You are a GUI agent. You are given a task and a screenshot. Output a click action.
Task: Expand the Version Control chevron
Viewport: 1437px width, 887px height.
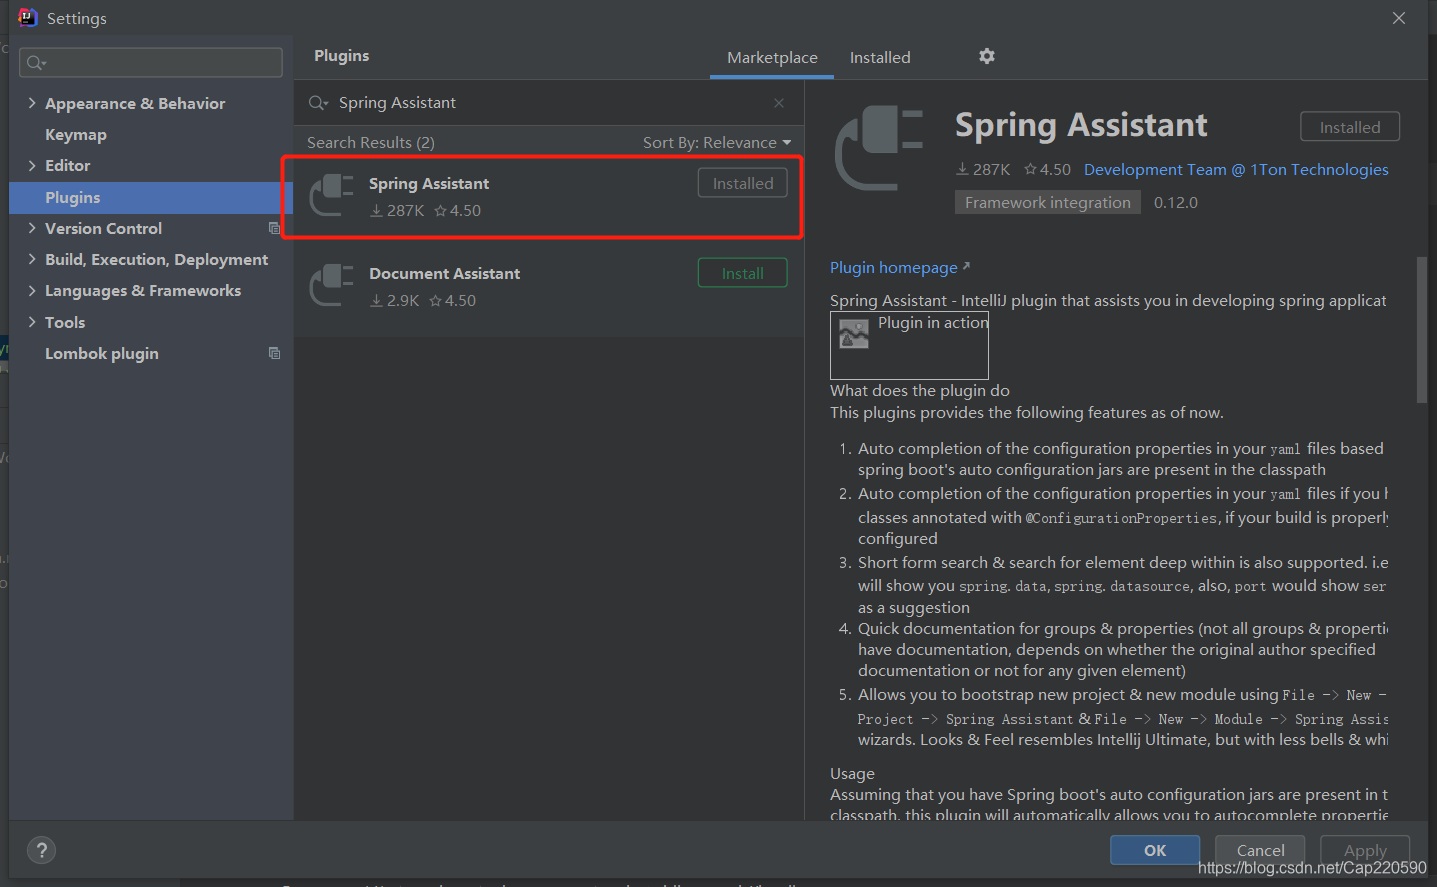tap(32, 228)
